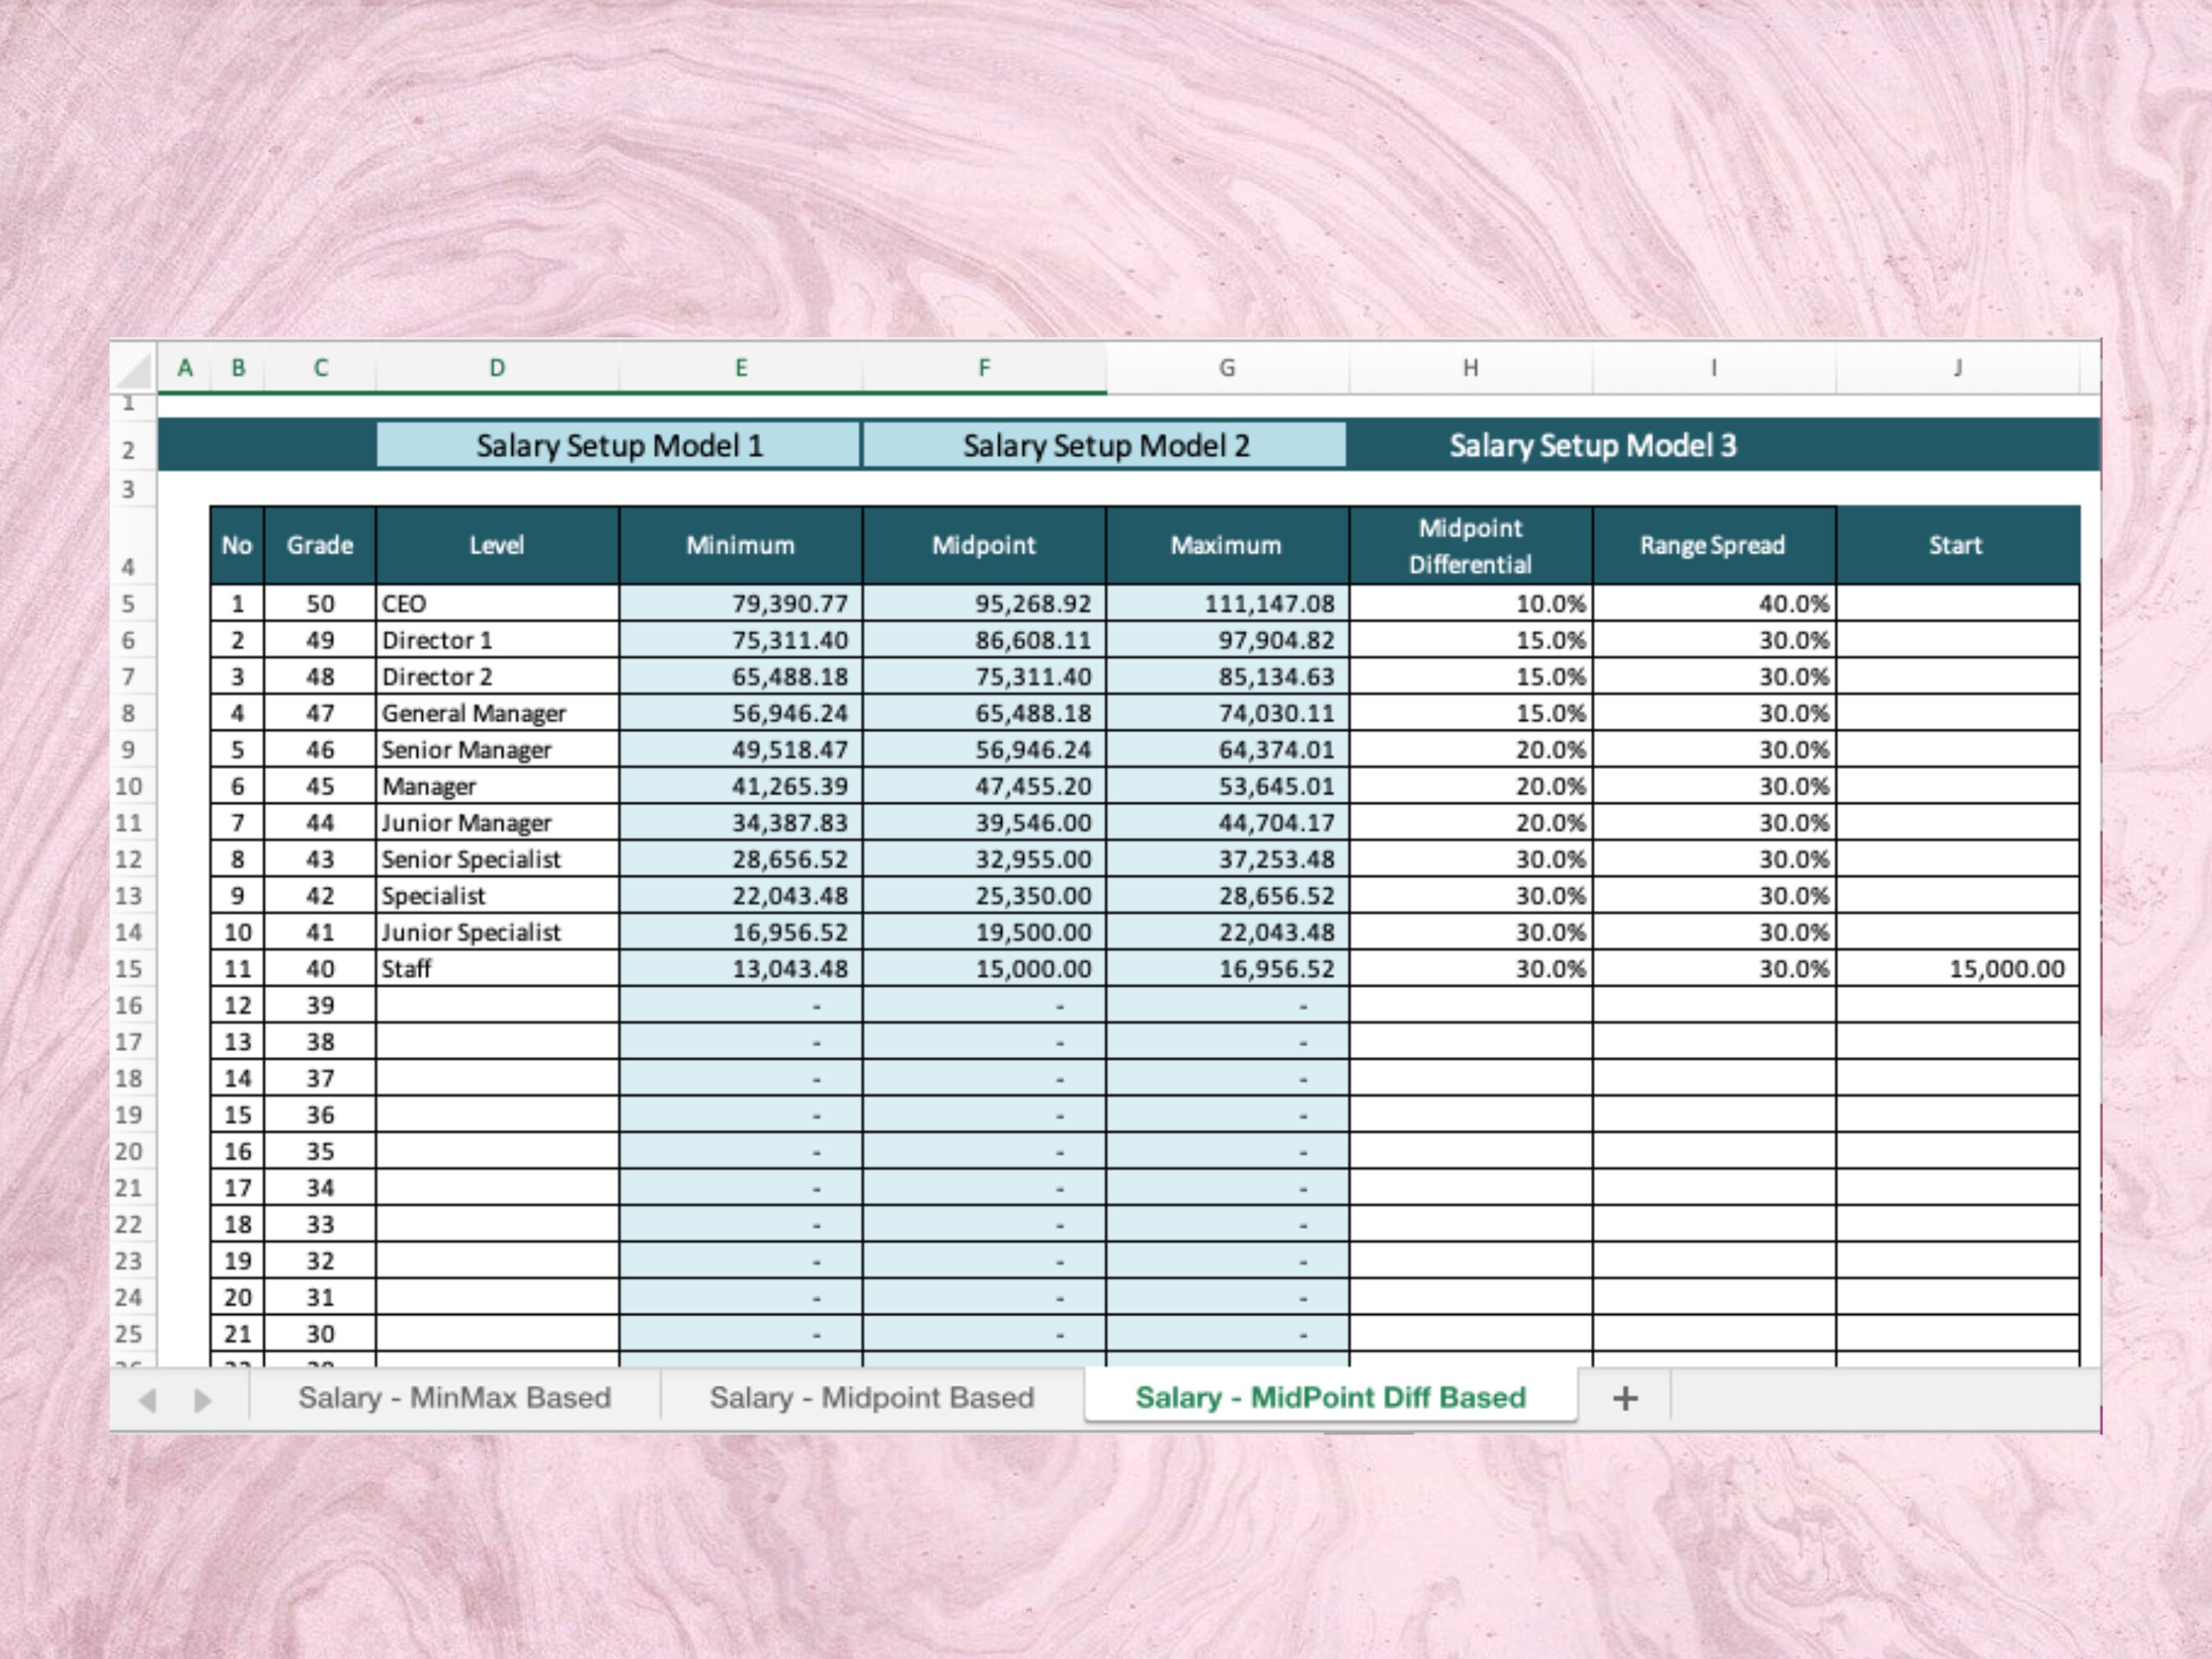Select the Salary - MidPoint Diff Based tab
The width and height of the screenshot is (2212, 1659).
click(1328, 1397)
